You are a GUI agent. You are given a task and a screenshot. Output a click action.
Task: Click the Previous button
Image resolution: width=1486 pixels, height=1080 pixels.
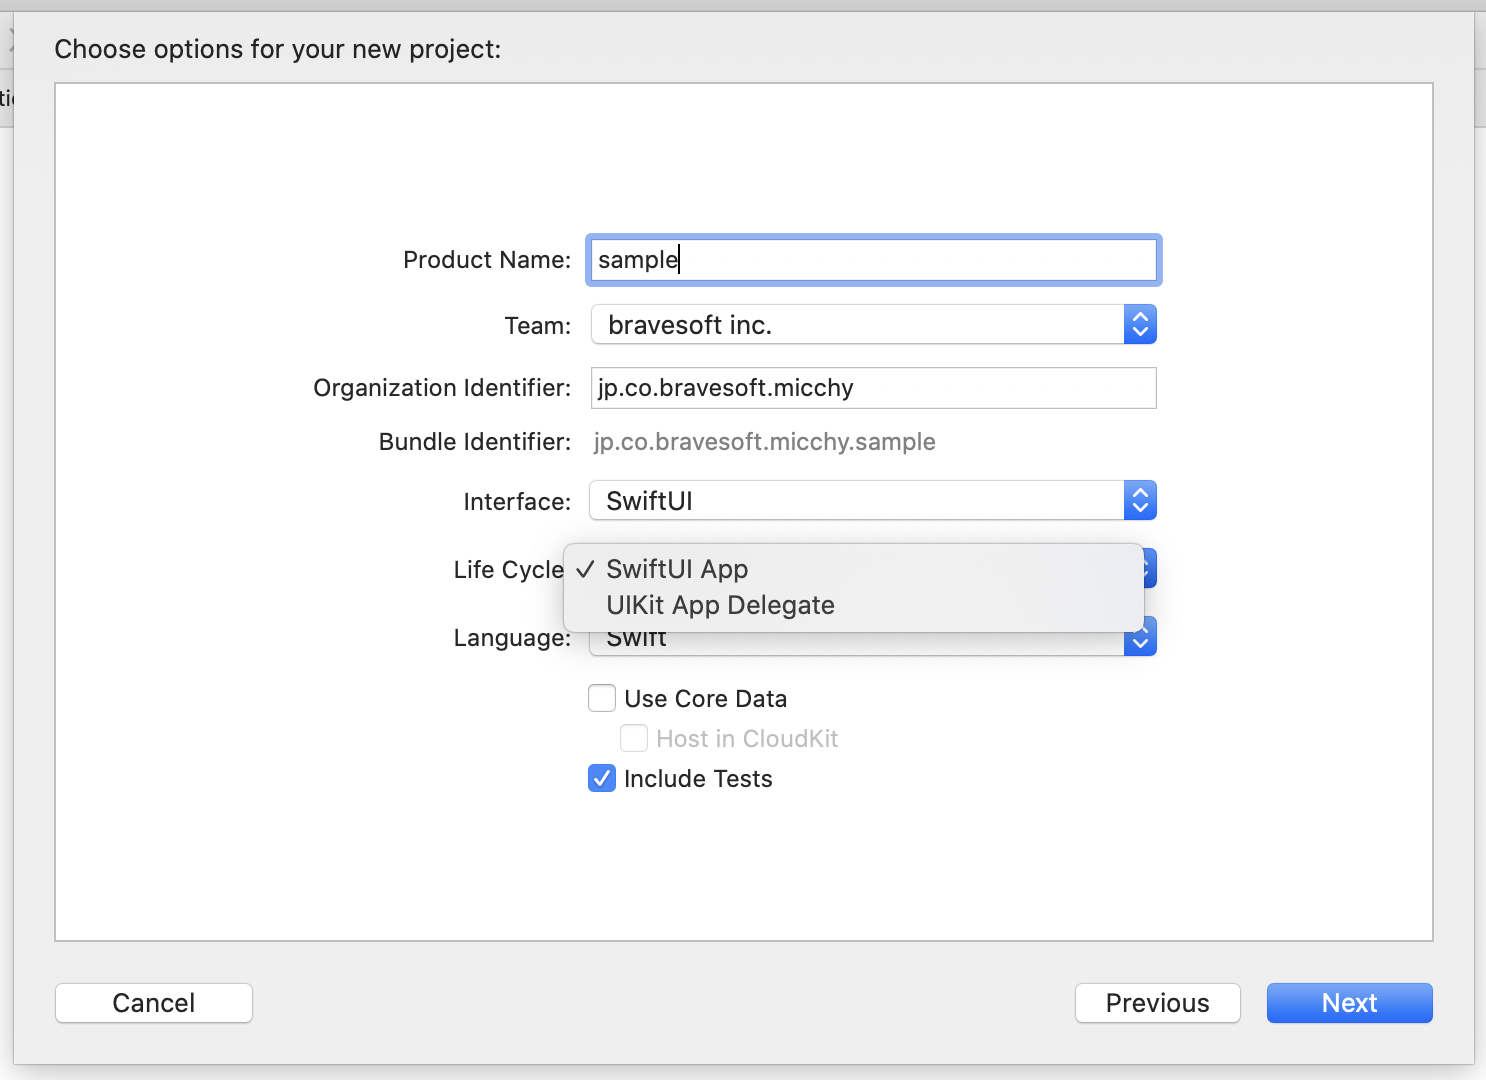pyautogui.click(x=1157, y=1003)
